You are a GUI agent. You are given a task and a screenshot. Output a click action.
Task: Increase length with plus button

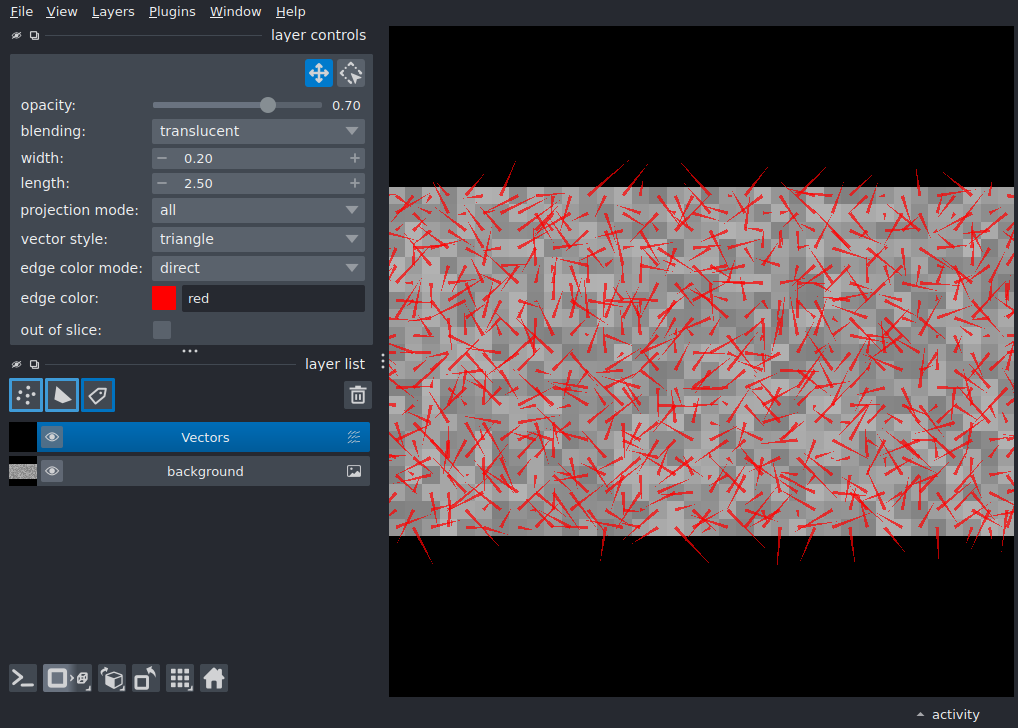(354, 184)
